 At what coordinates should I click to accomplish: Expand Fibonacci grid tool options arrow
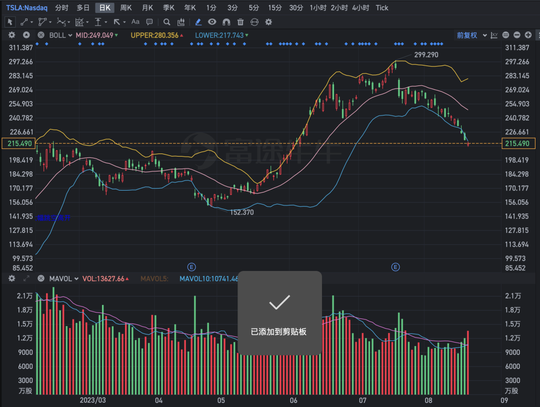tap(87, 22)
